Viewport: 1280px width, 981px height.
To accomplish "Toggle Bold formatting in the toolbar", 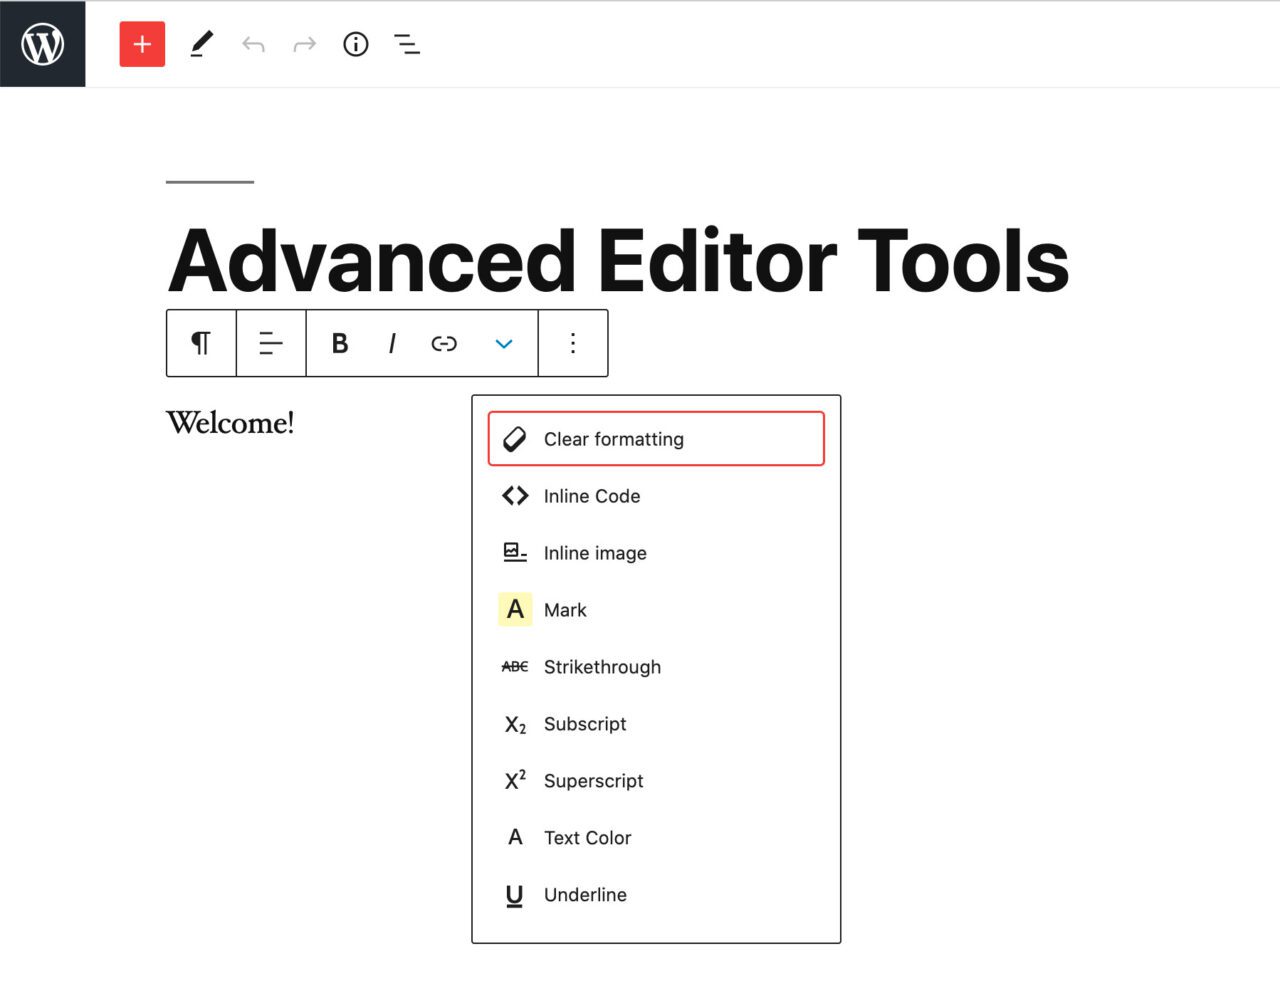I will pos(339,343).
